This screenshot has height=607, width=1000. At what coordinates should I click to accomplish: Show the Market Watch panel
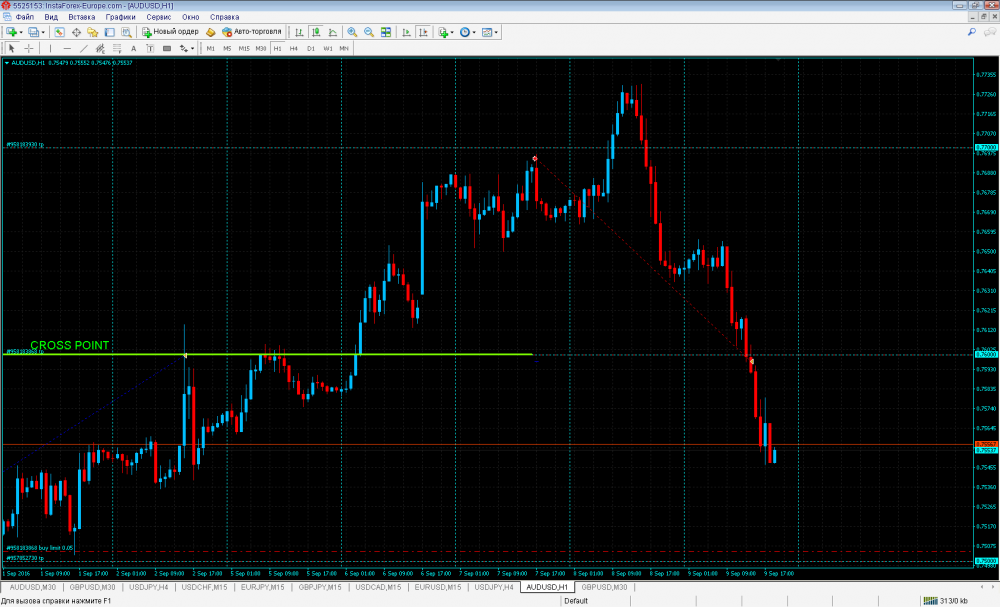pyautogui.click(x=59, y=32)
